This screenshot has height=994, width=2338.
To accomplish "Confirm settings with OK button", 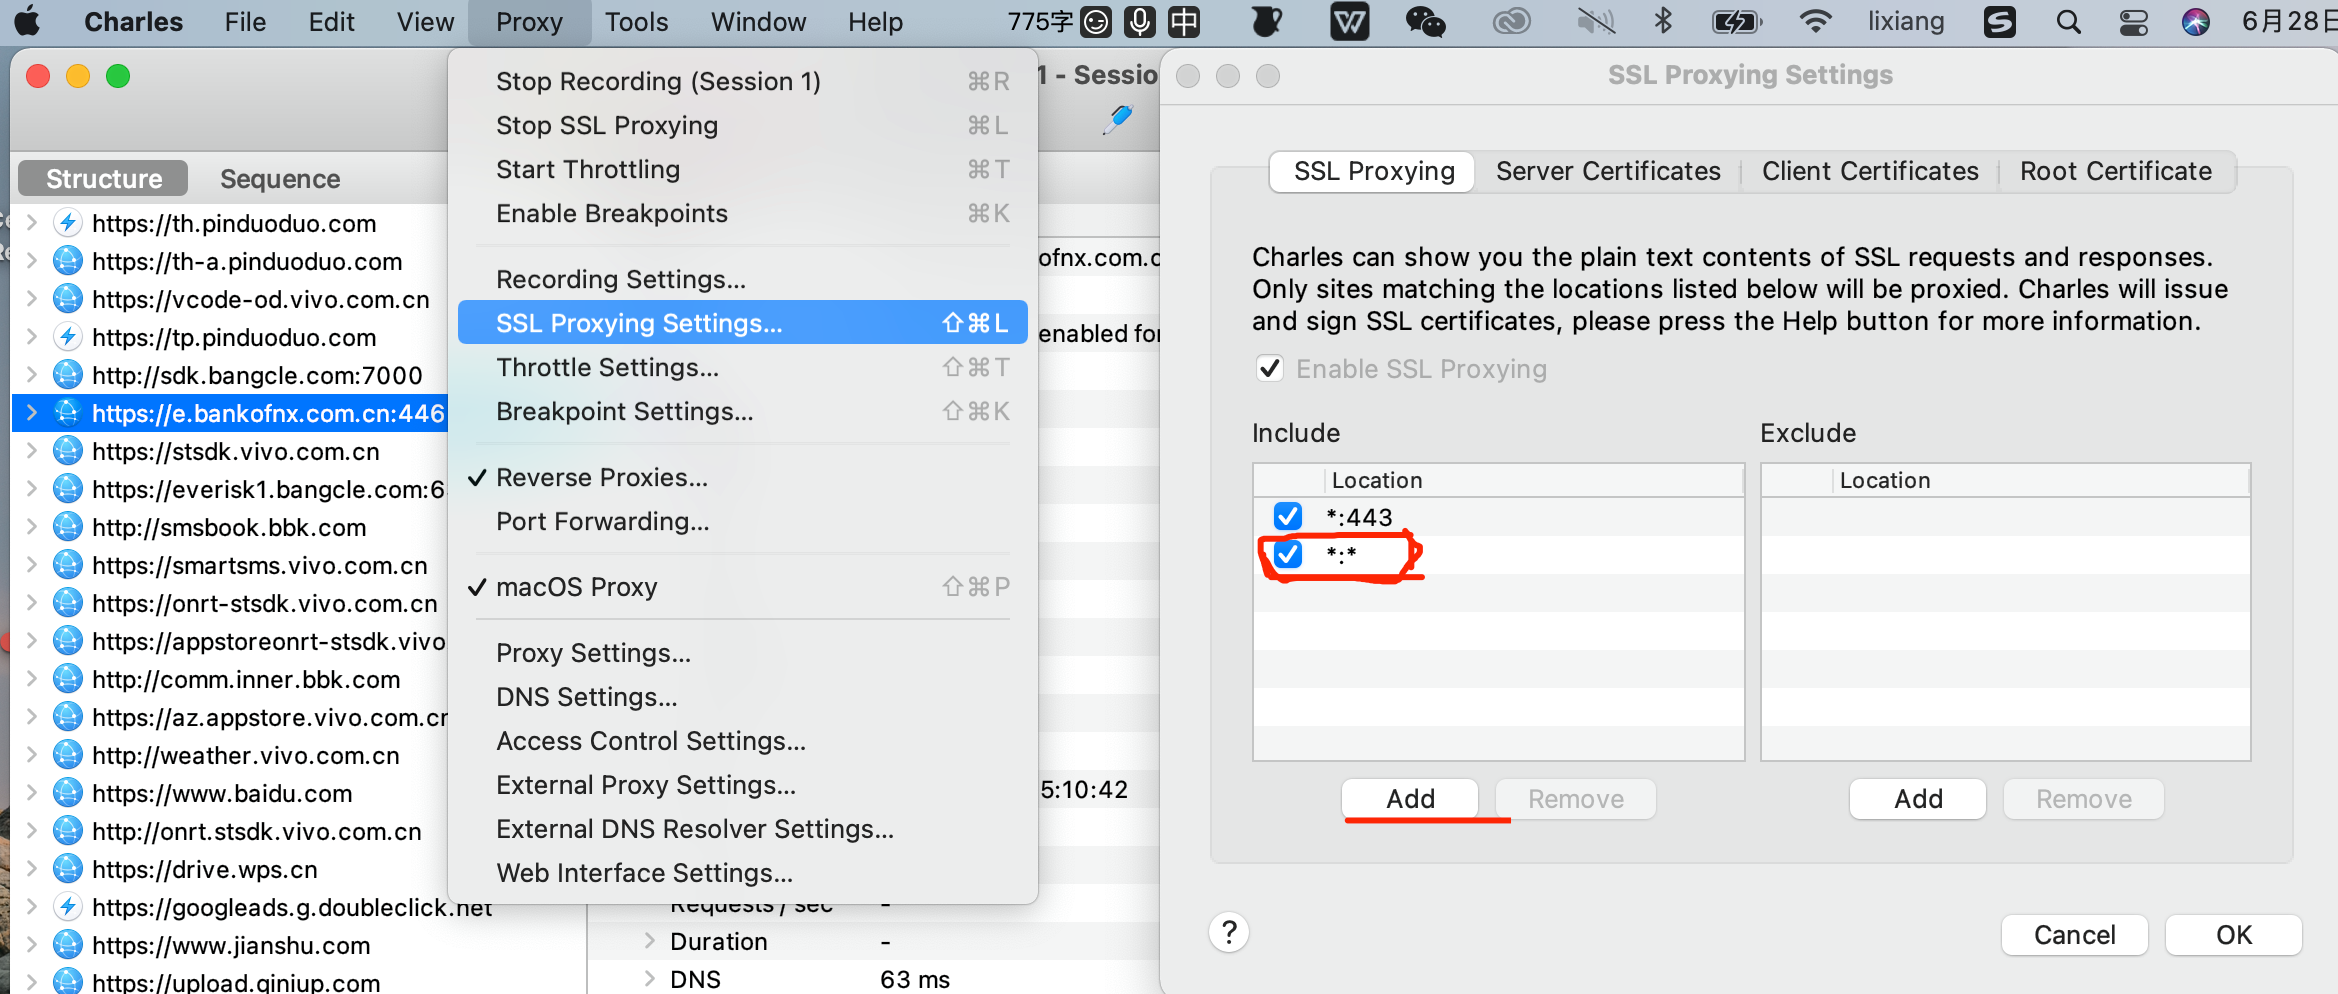I will (2234, 935).
